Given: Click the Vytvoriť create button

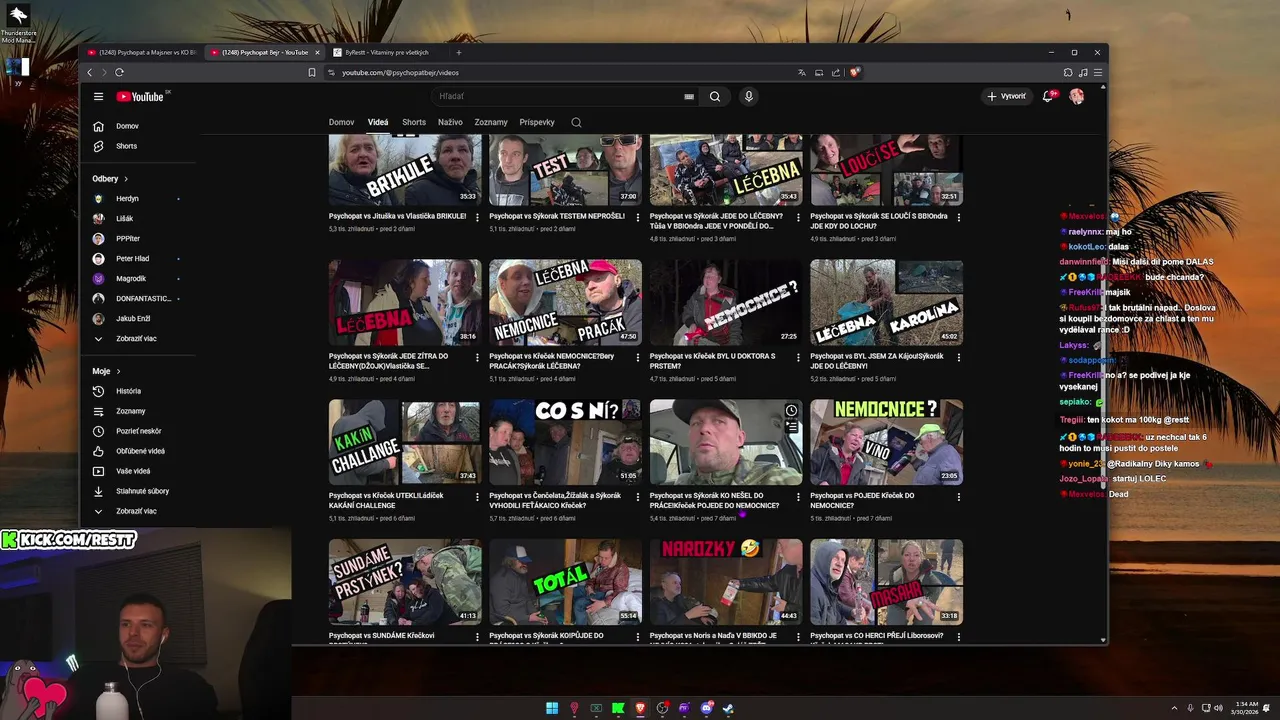Looking at the screenshot, I should coord(1006,97).
